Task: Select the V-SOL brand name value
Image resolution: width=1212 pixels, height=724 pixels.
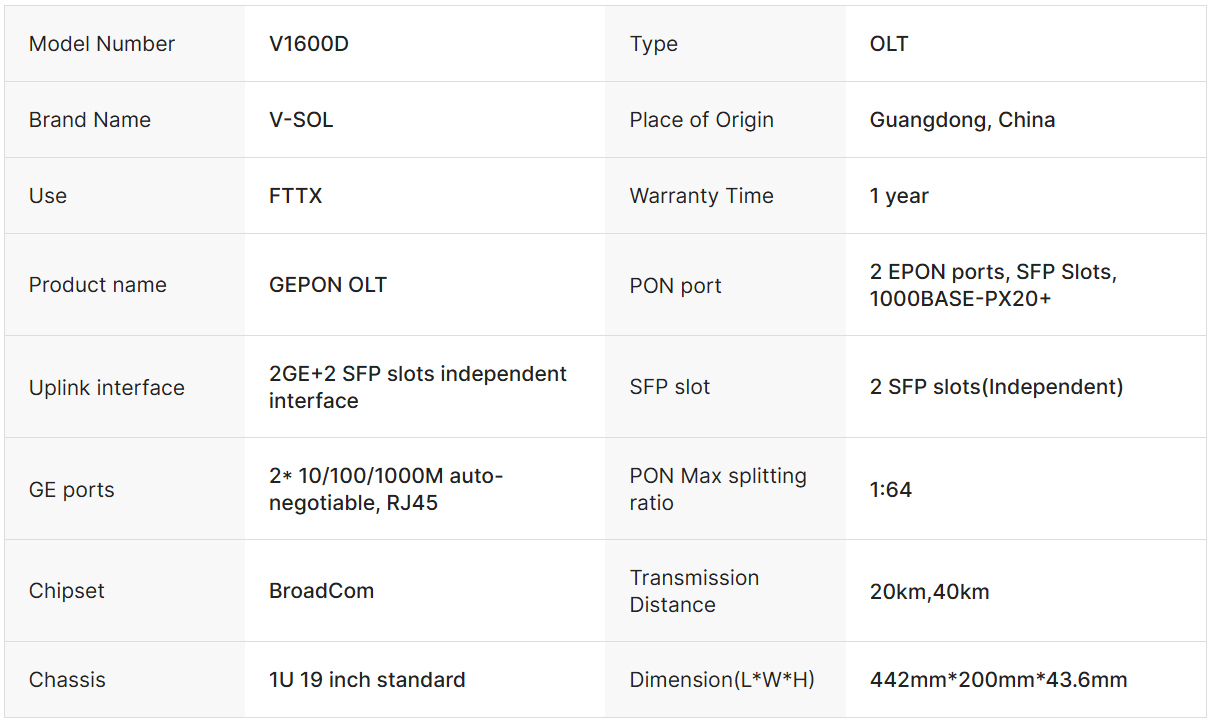Action: pyautogui.click(x=301, y=120)
